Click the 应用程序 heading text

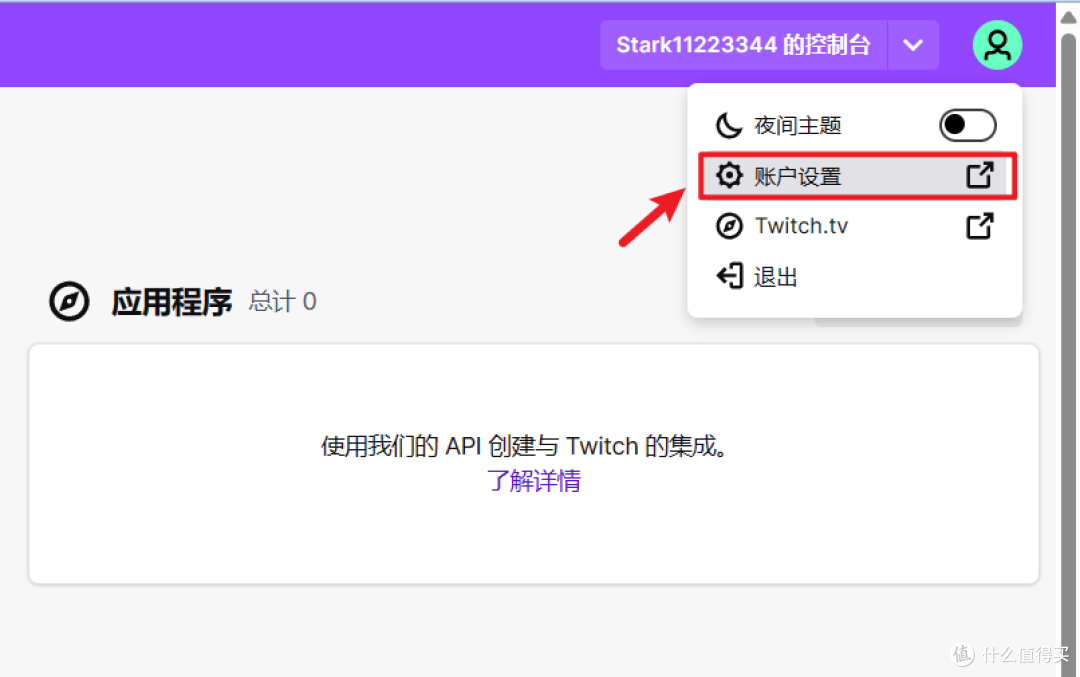pos(172,302)
